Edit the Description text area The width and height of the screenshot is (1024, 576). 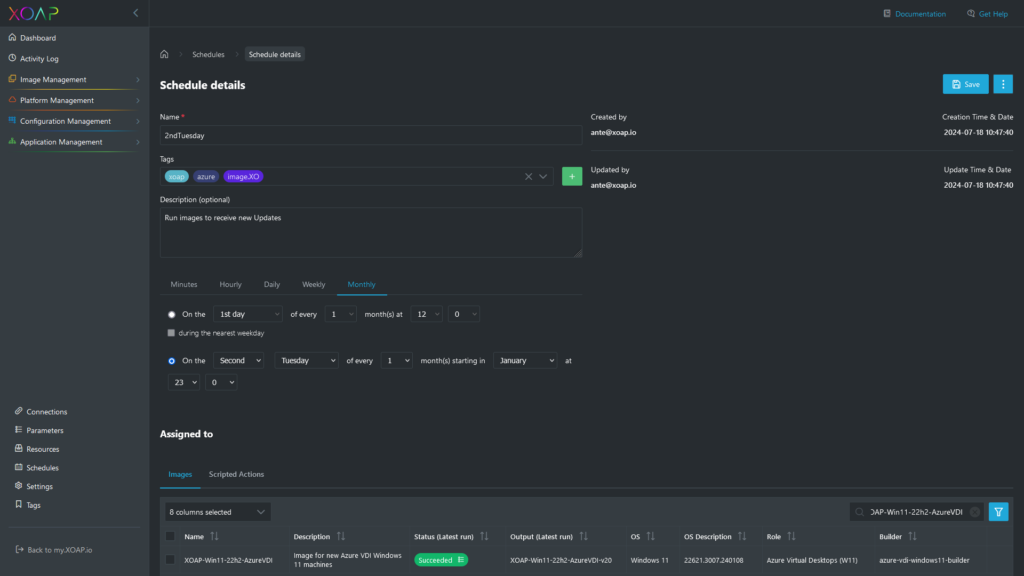pyautogui.click(x=370, y=232)
